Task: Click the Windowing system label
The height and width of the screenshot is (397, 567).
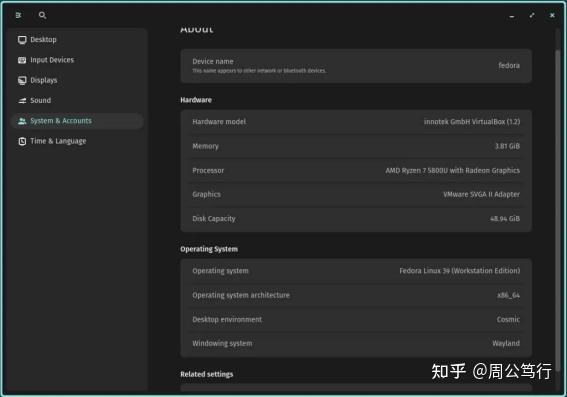Action: 222,343
